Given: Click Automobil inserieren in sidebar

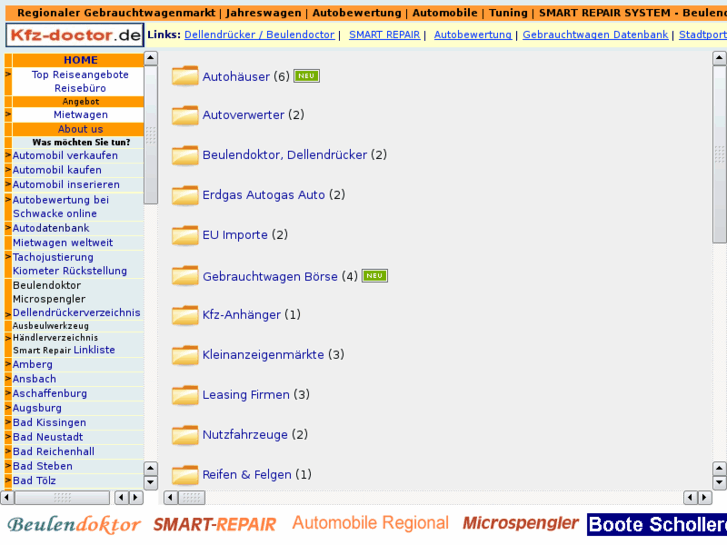Looking at the screenshot, I should 66,185.
